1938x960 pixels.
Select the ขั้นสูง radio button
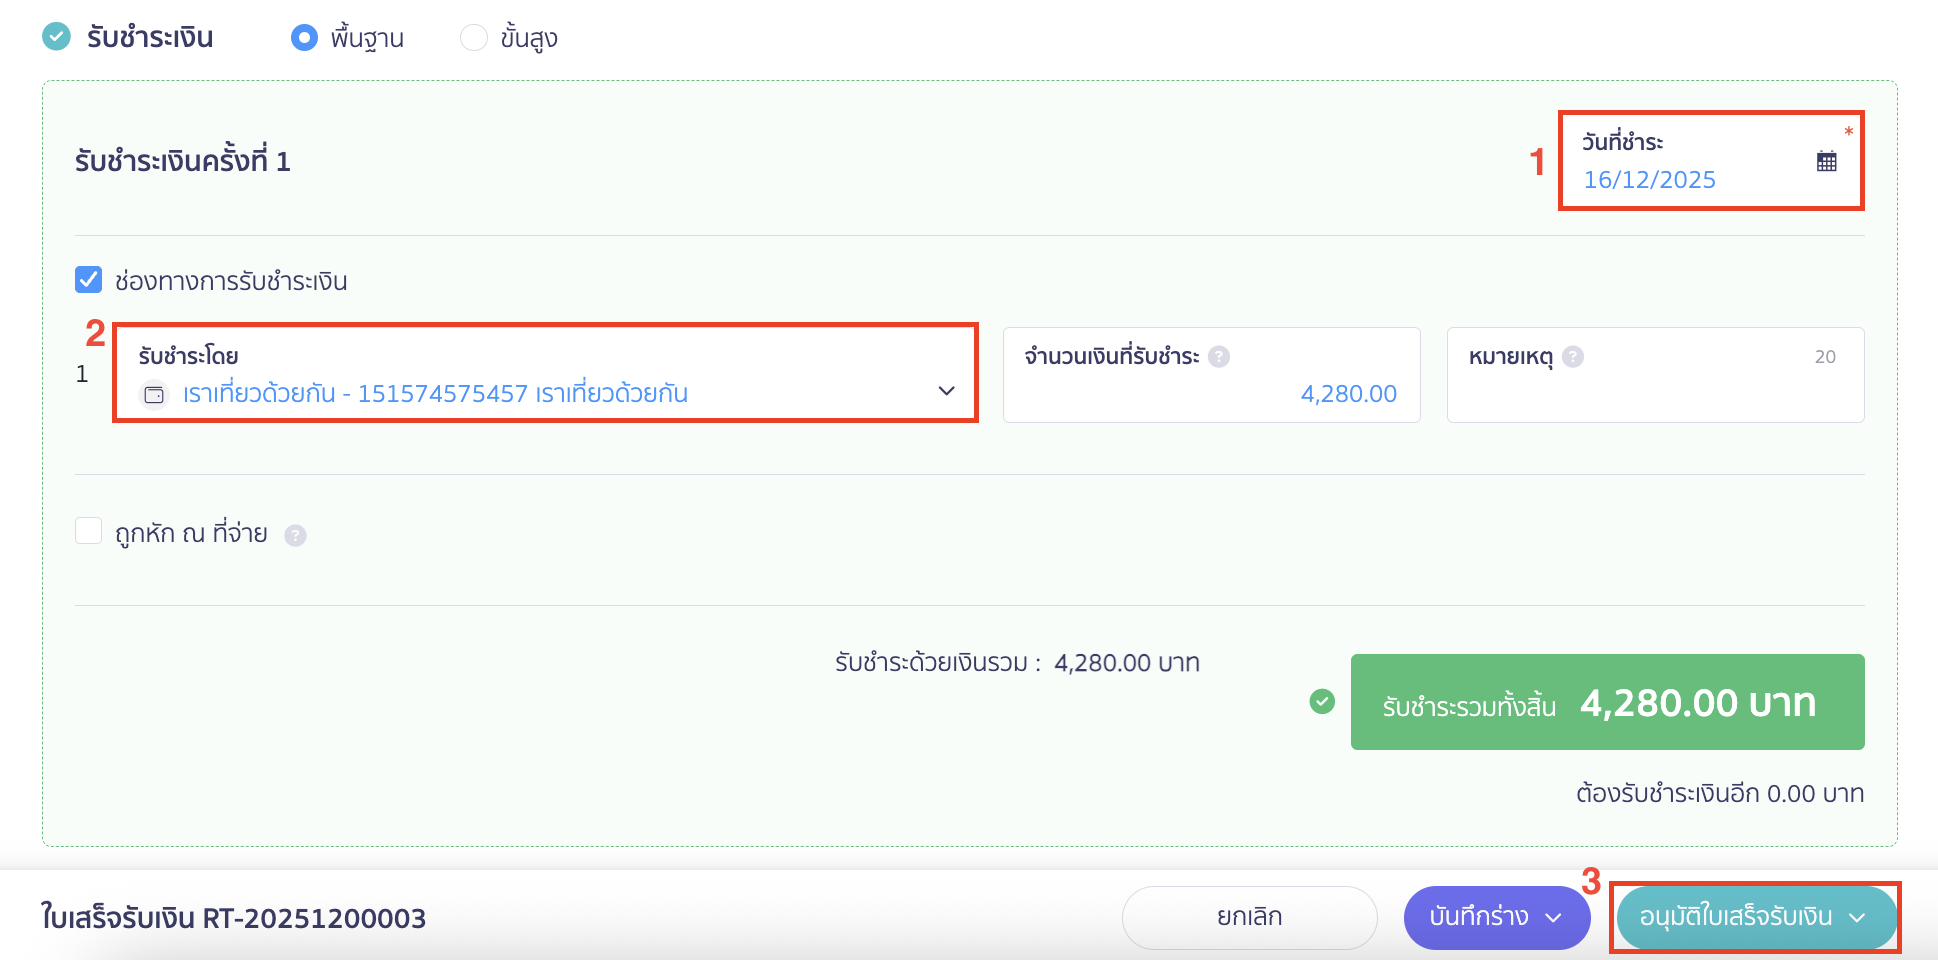473,37
